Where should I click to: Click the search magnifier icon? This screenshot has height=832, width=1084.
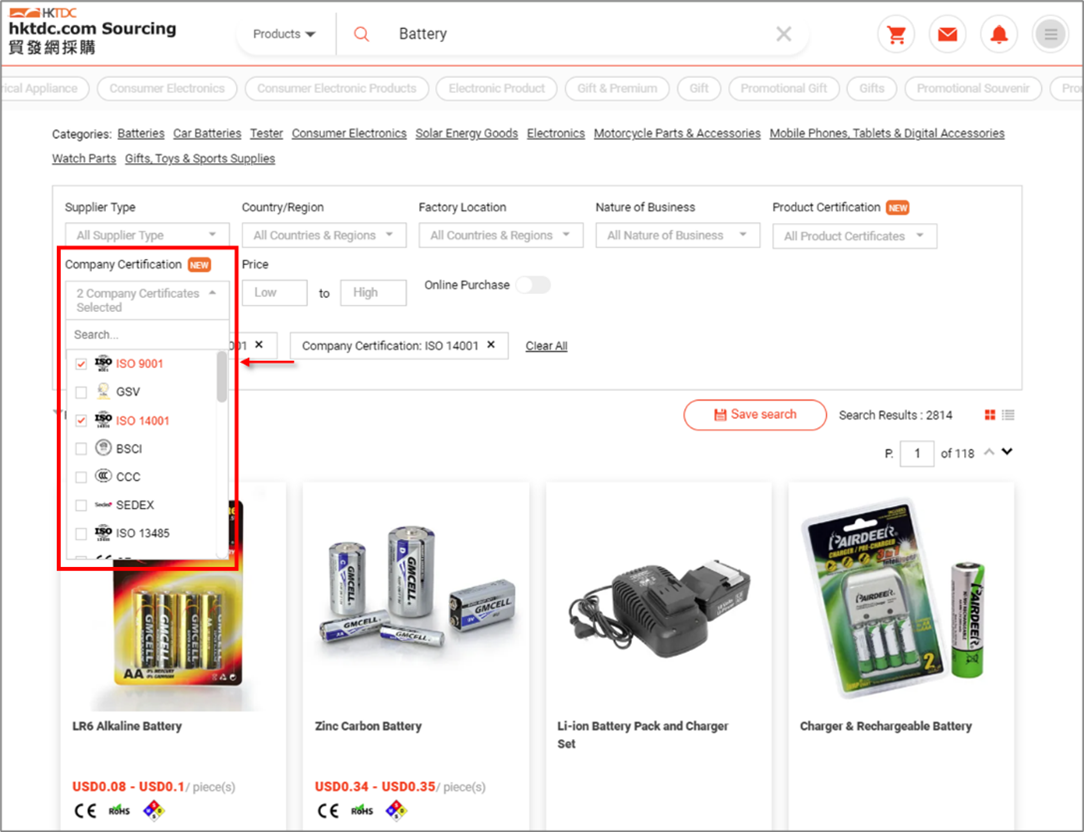[x=362, y=34]
